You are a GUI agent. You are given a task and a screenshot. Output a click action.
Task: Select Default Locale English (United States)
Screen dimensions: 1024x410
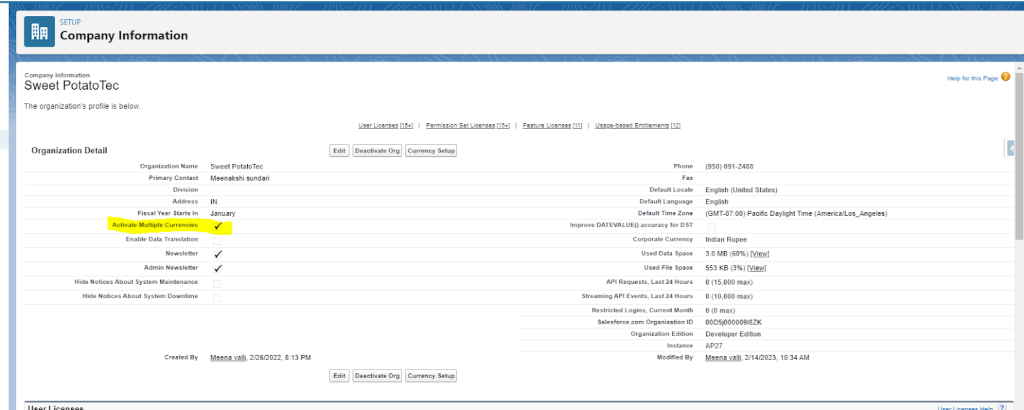[741, 190]
